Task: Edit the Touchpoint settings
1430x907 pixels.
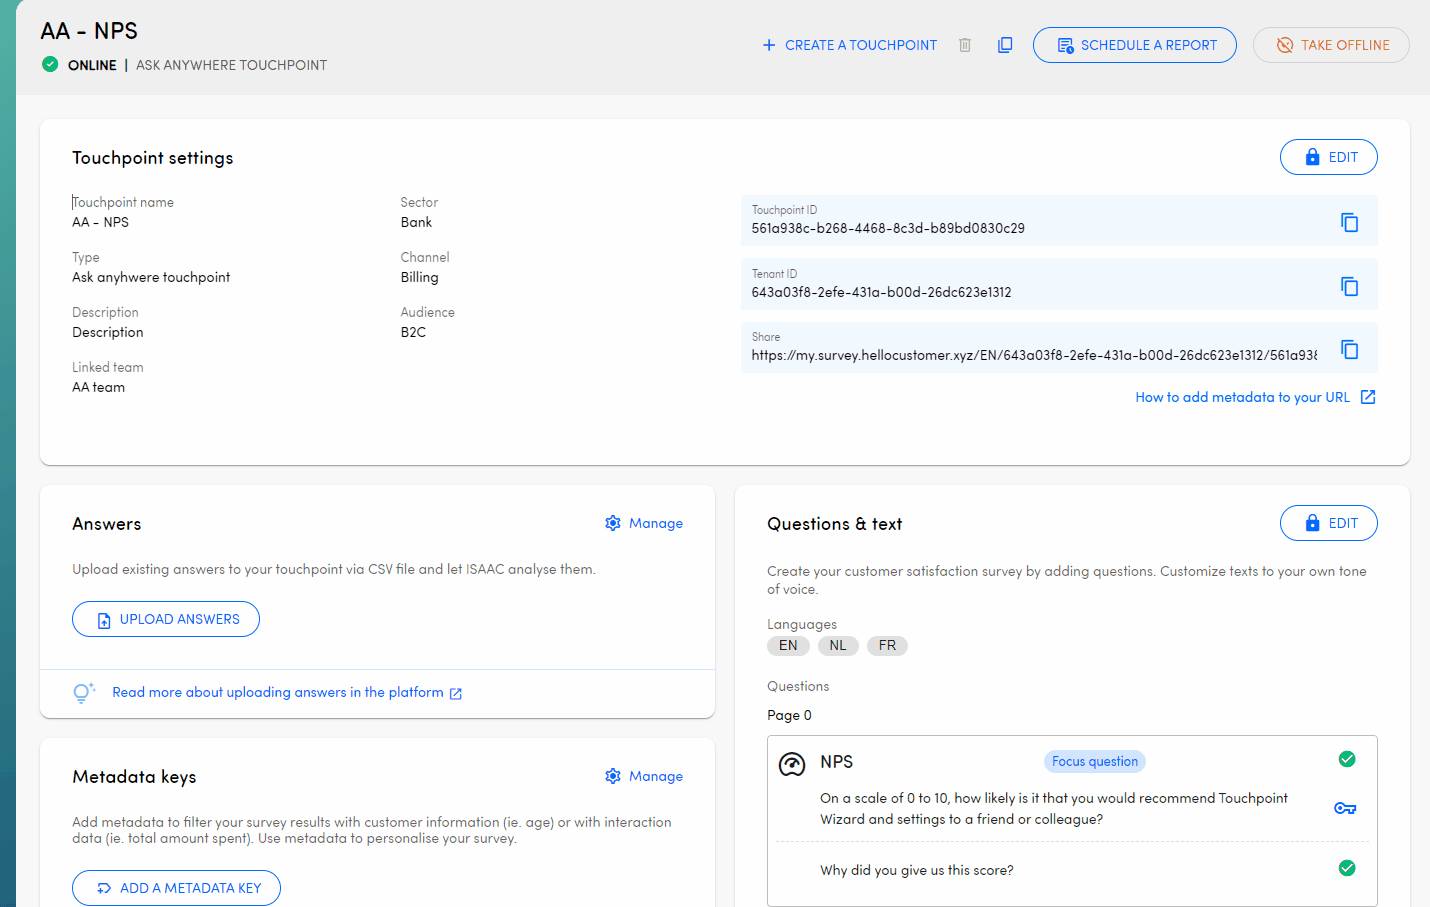Action: (x=1328, y=157)
